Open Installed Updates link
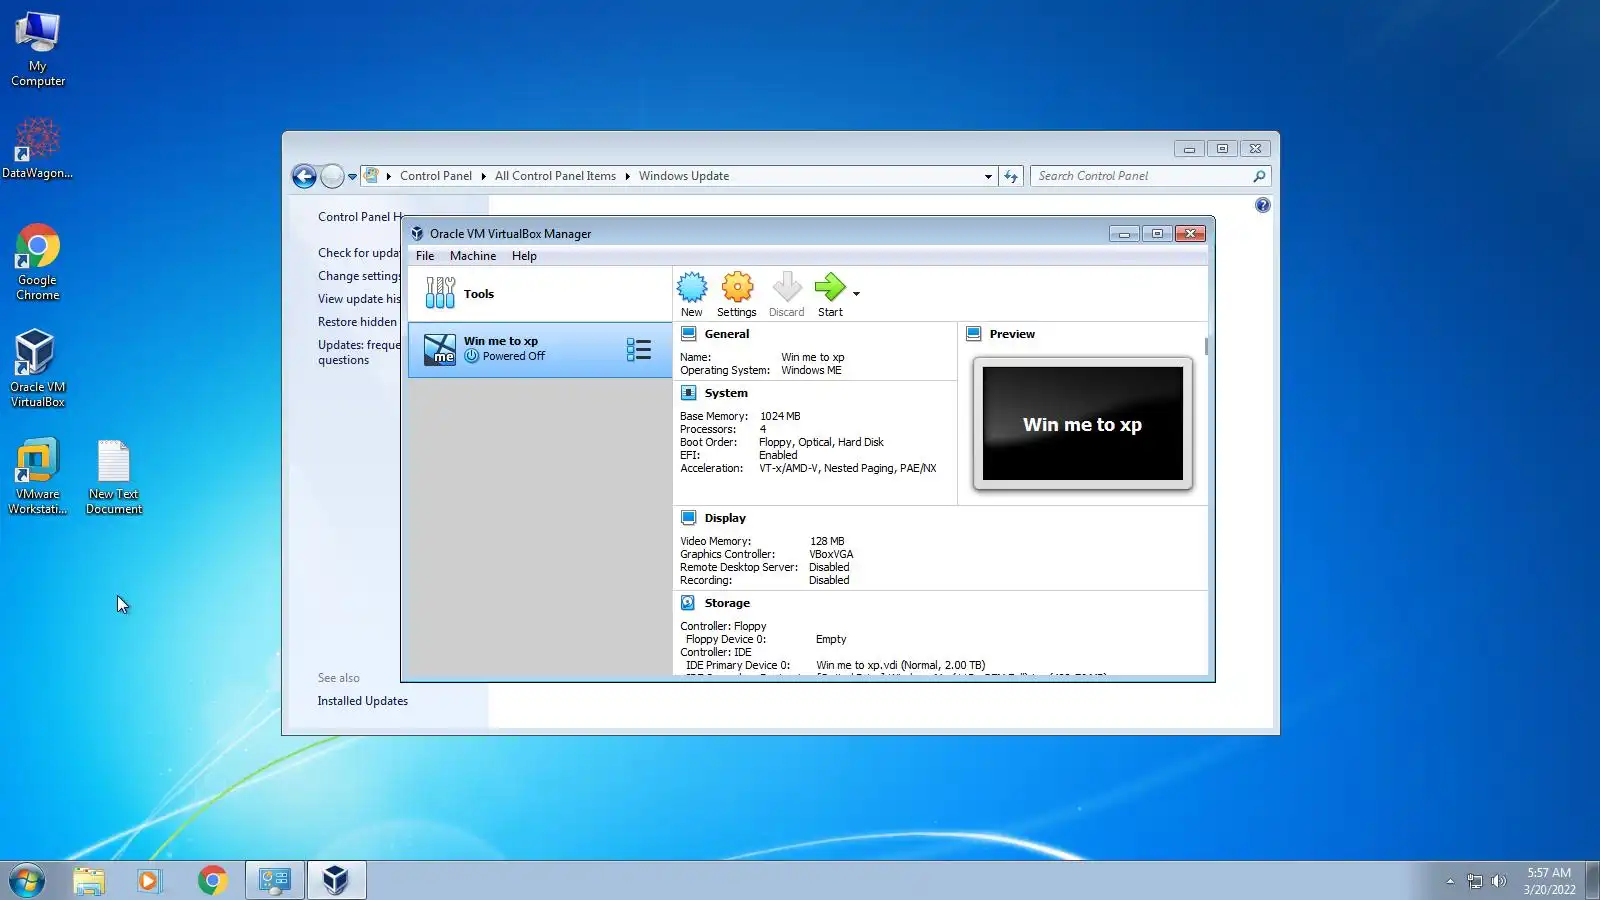The height and width of the screenshot is (900, 1600). click(363, 701)
